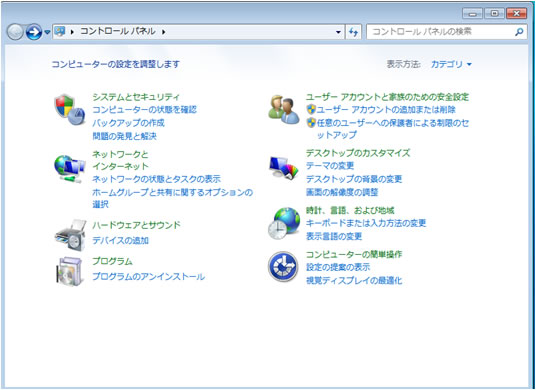This screenshot has width=536, height=390.
Task: Click ネットワークの状態とタスクの表示 link
Action: [x=157, y=179]
